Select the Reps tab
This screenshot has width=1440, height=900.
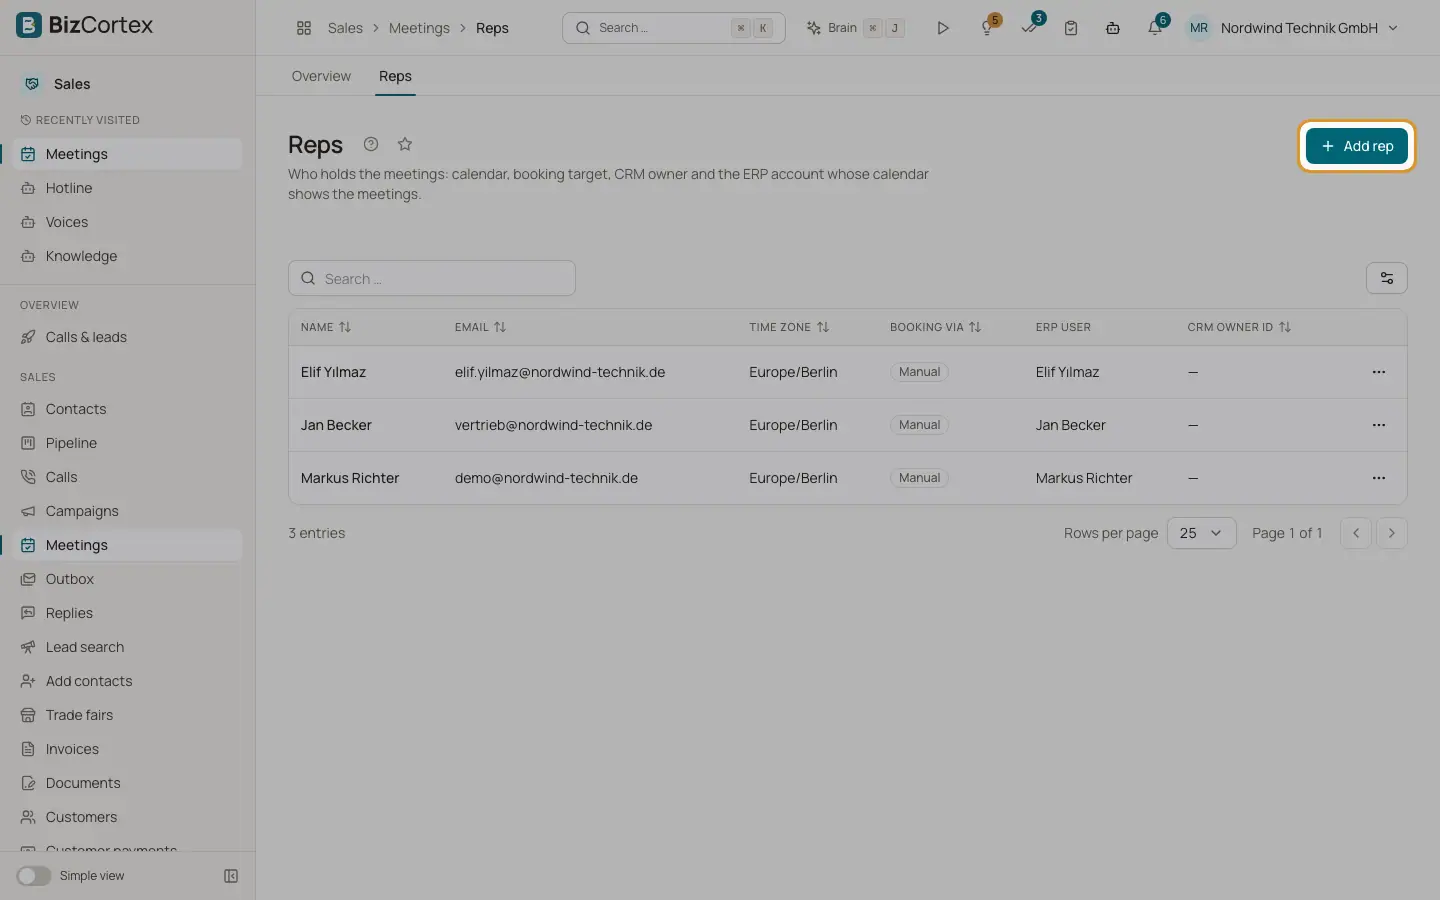point(395,76)
